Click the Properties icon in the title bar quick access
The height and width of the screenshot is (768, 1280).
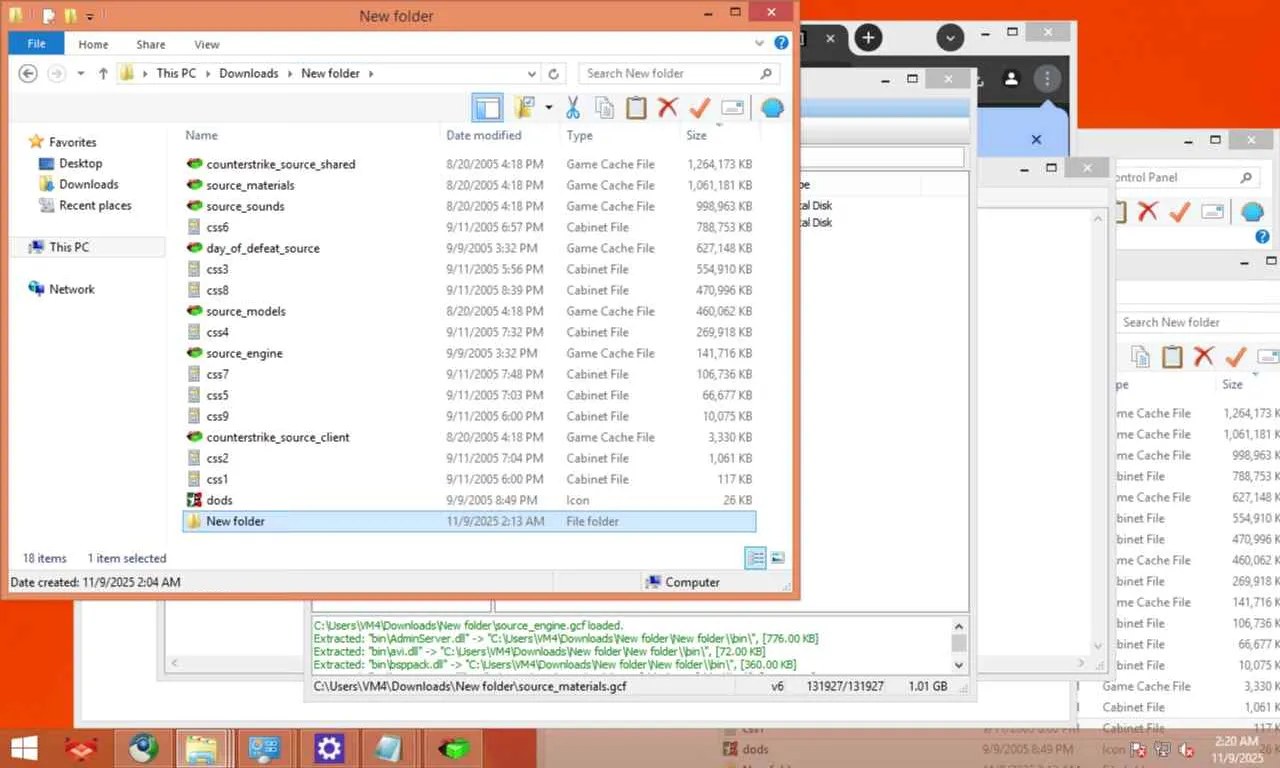tap(50, 16)
